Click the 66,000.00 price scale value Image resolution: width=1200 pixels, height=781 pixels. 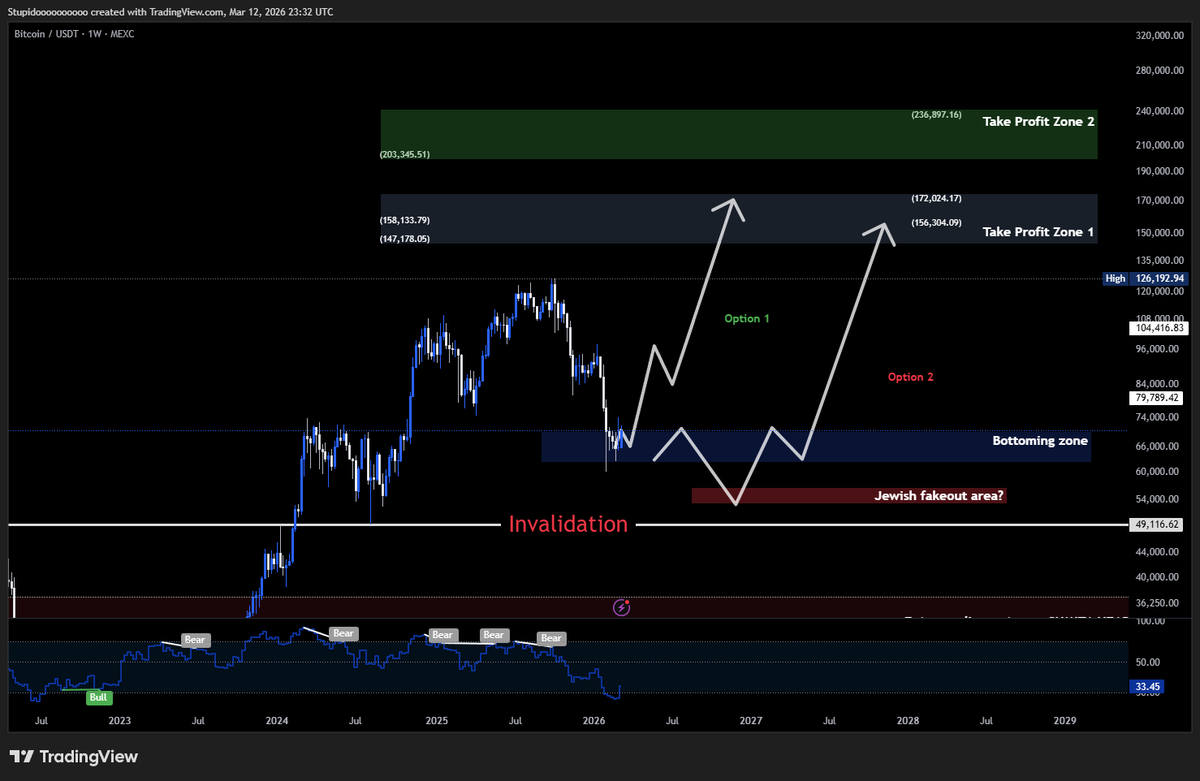click(1159, 446)
